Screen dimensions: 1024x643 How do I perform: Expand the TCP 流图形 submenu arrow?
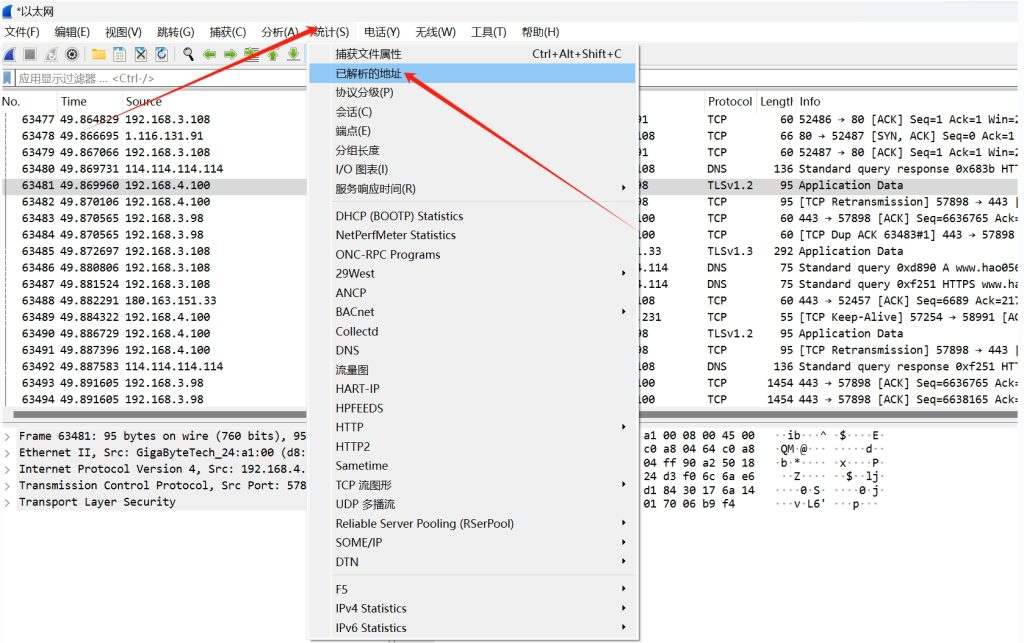624,485
